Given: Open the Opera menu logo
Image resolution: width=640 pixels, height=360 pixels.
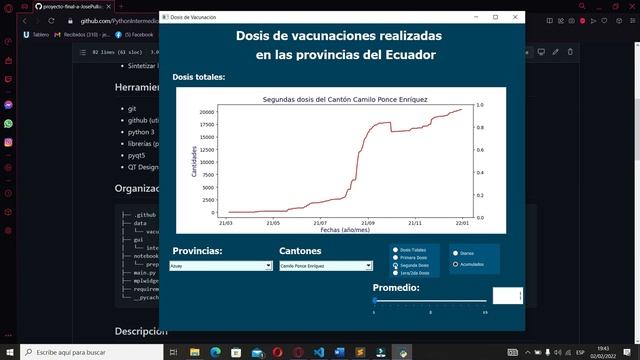Looking at the screenshot, I should 8,8.
